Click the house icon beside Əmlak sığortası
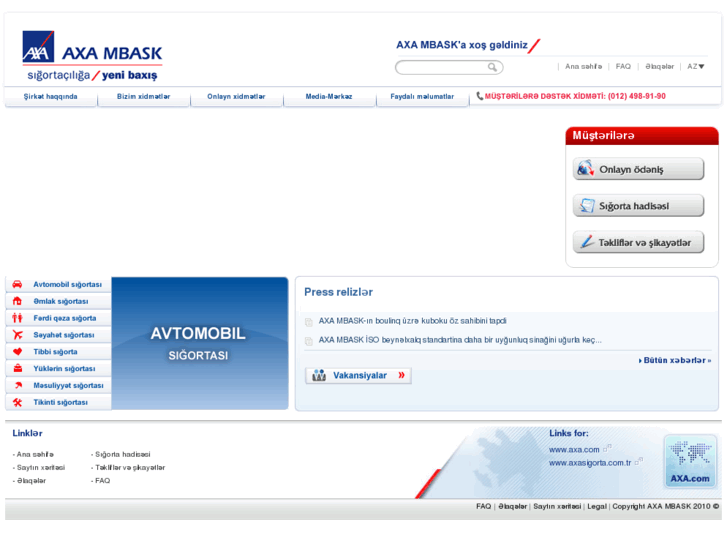The image size is (727, 545). (17, 301)
